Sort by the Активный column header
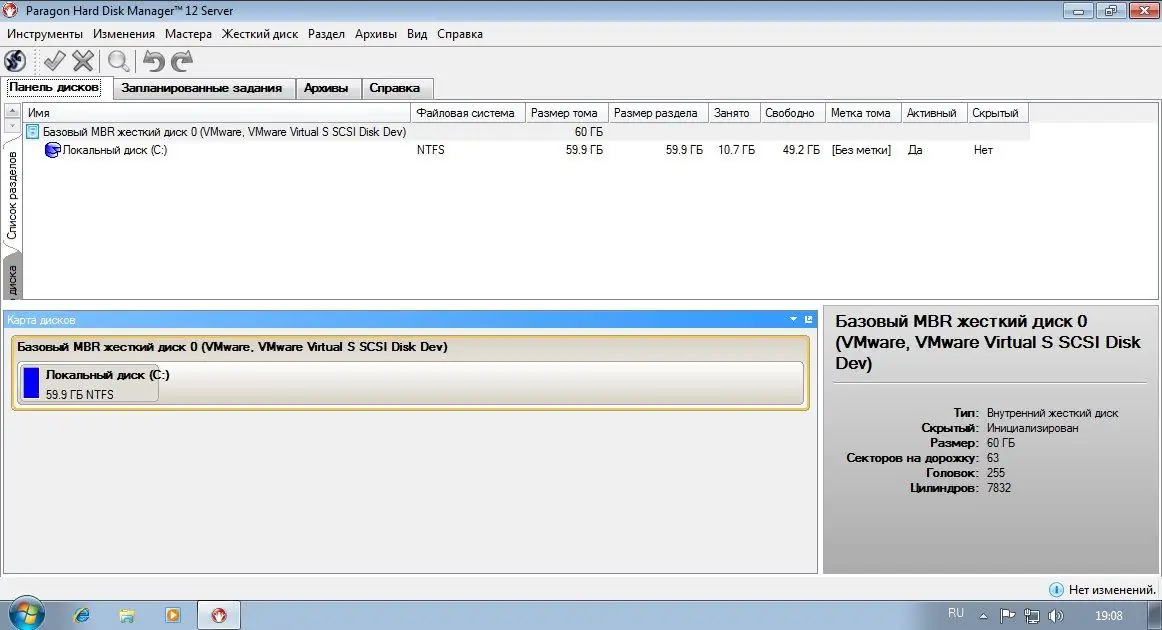This screenshot has width=1162, height=630. (934, 113)
